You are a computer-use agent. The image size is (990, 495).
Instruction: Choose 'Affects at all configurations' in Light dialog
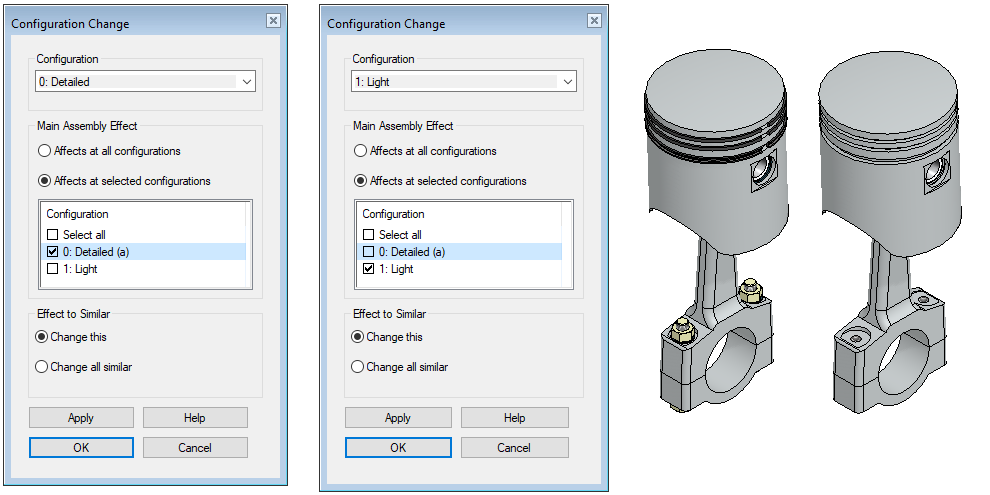[x=360, y=151]
